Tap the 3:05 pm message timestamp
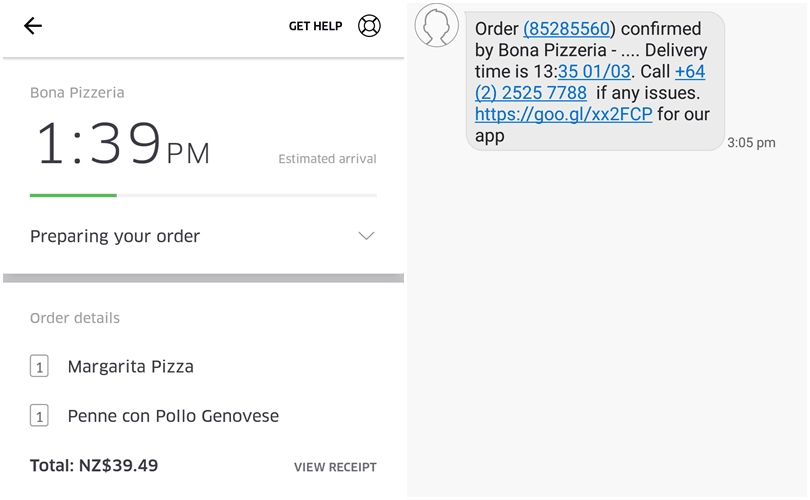 pos(751,143)
